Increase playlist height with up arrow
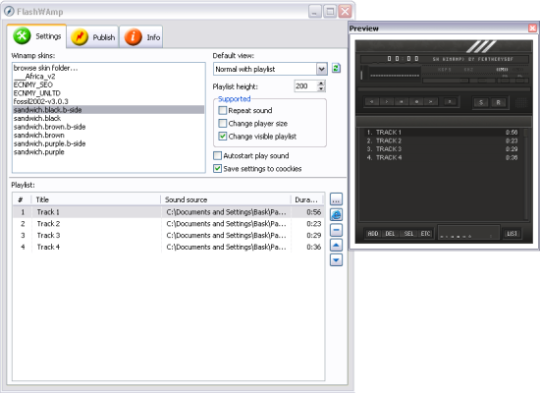Viewport: 540px width, 393px height. click(x=321, y=83)
